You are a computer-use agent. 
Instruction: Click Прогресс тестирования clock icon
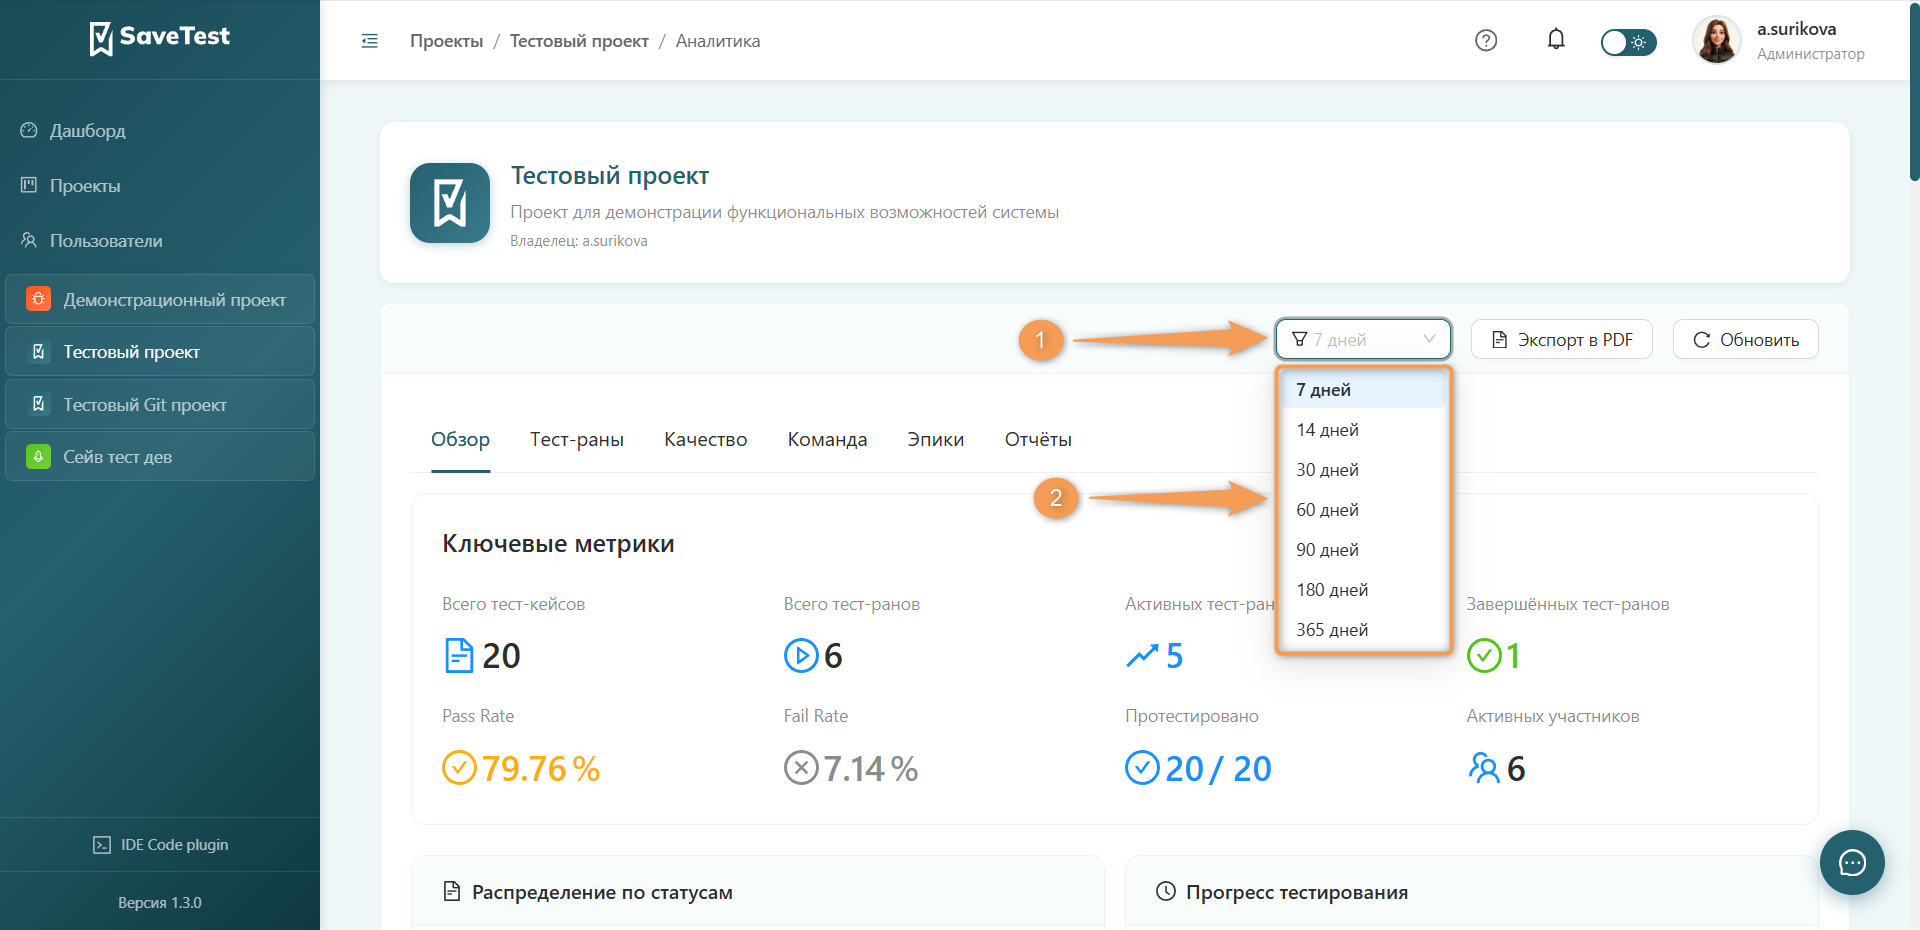[1166, 891]
